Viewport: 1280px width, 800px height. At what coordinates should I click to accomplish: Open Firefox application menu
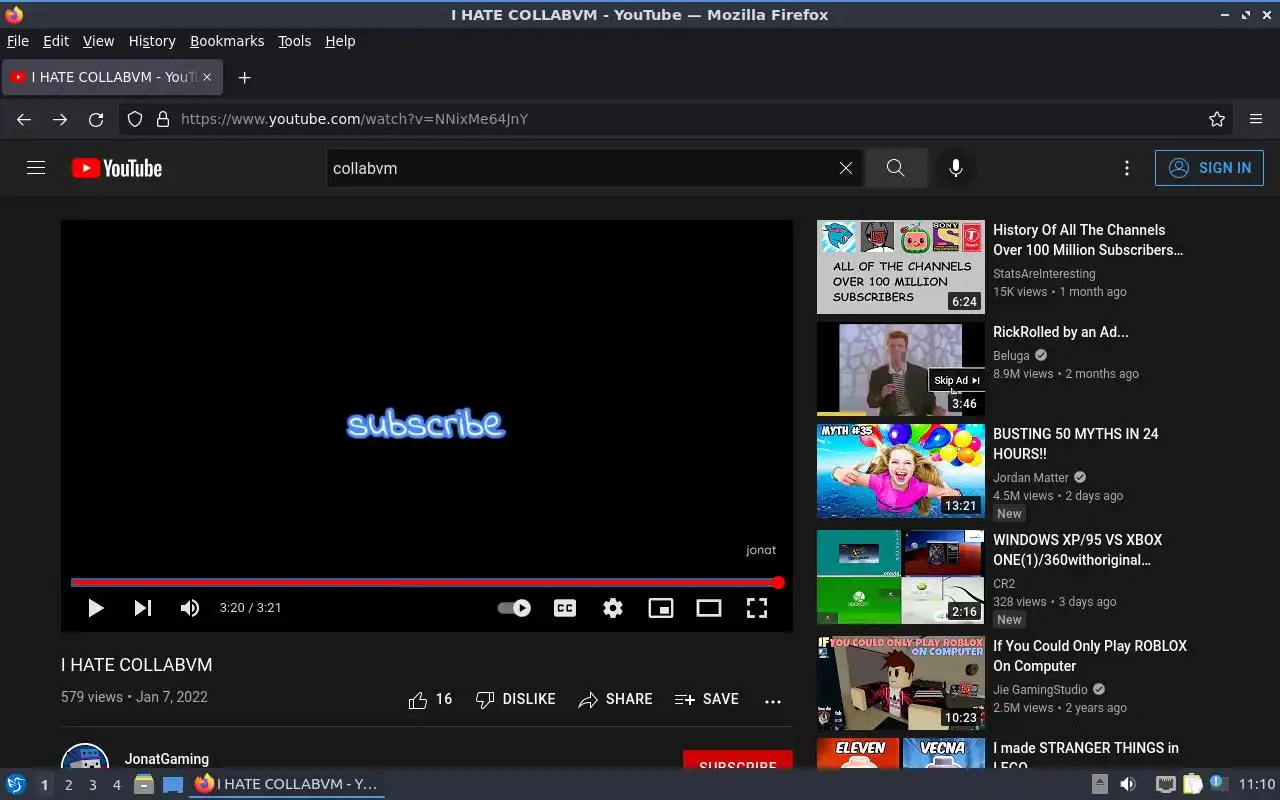tap(1256, 119)
